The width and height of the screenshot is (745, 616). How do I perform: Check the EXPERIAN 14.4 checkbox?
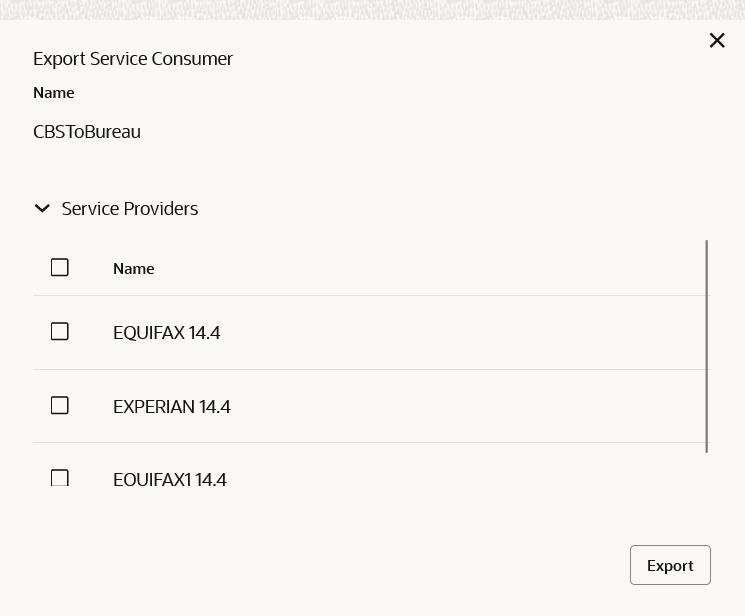(x=59, y=405)
